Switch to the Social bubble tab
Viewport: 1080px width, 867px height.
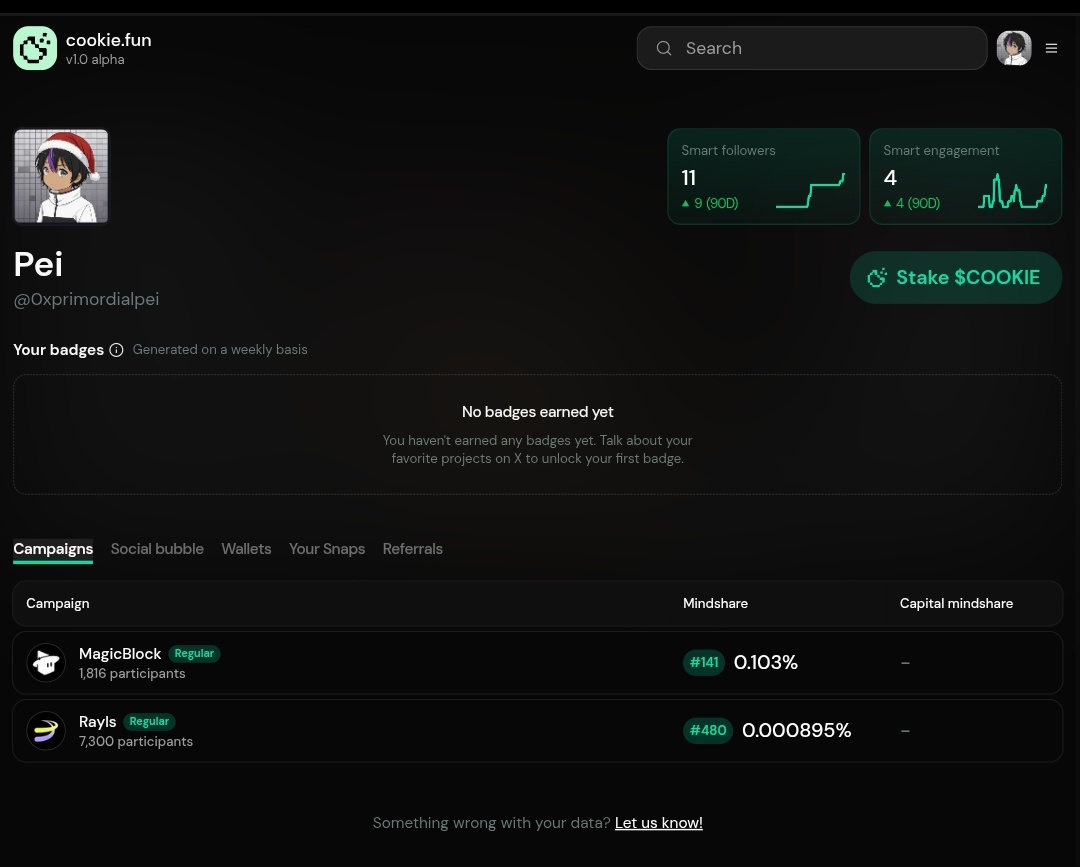pyautogui.click(x=157, y=549)
